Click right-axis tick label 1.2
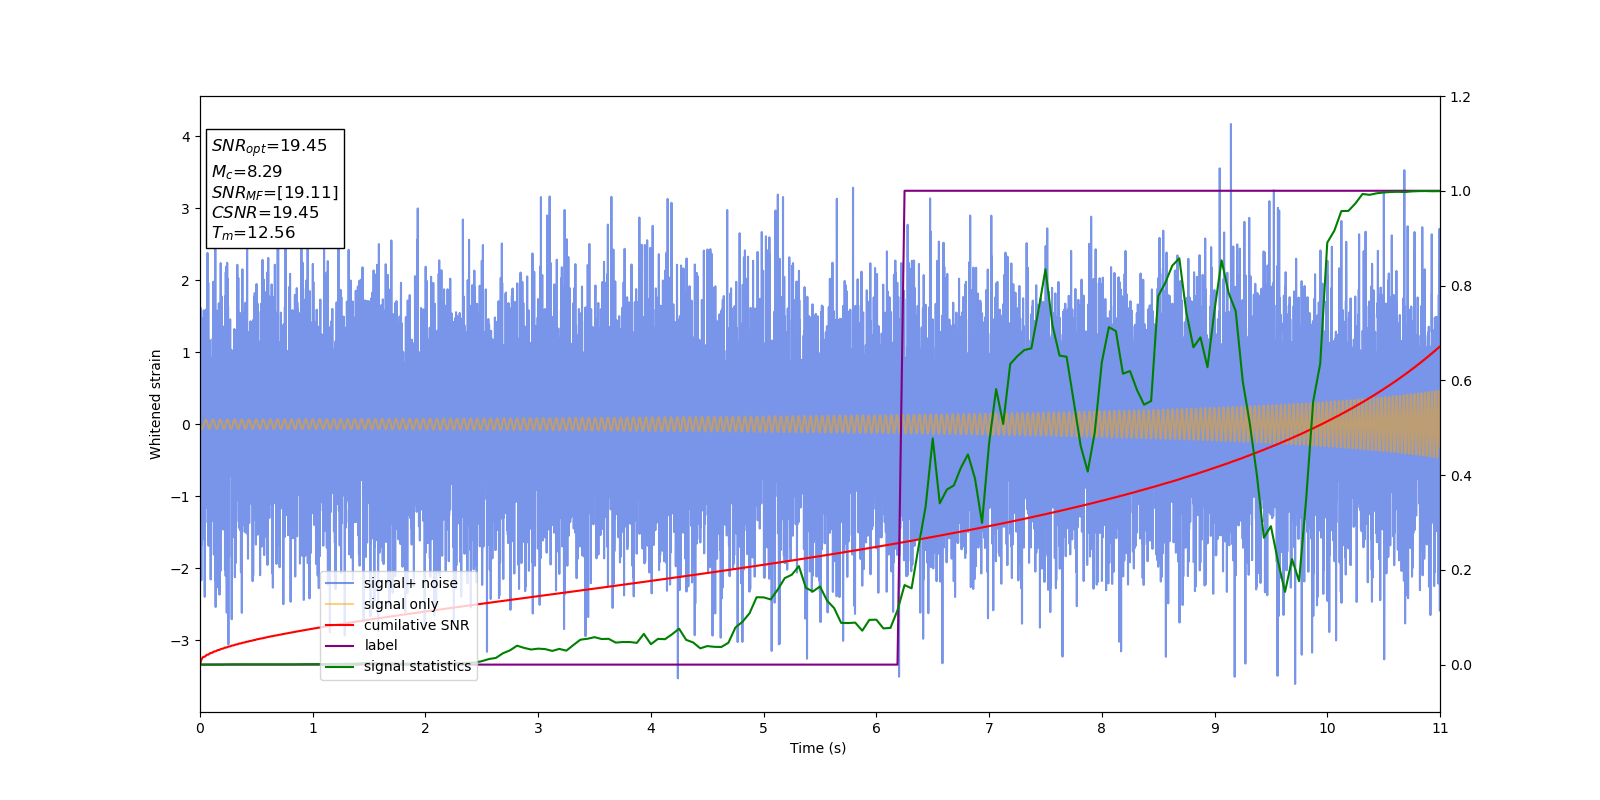The width and height of the screenshot is (1600, 800). pos(1460,97)
